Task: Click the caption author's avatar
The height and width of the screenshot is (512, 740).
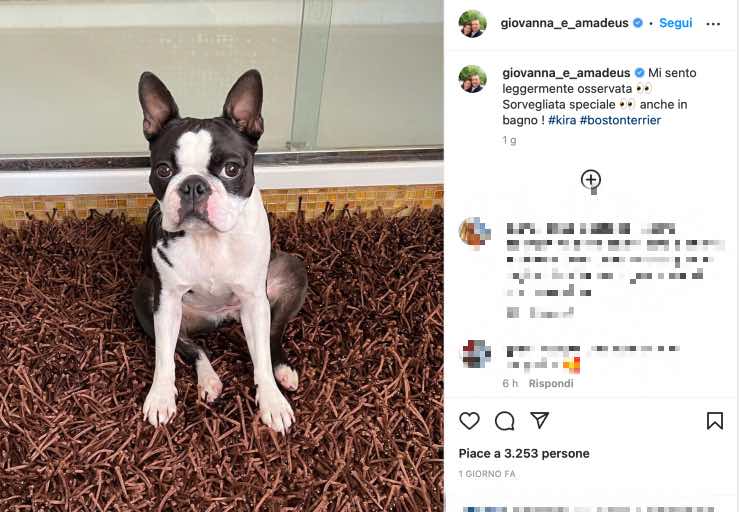Action: point(472,79)
